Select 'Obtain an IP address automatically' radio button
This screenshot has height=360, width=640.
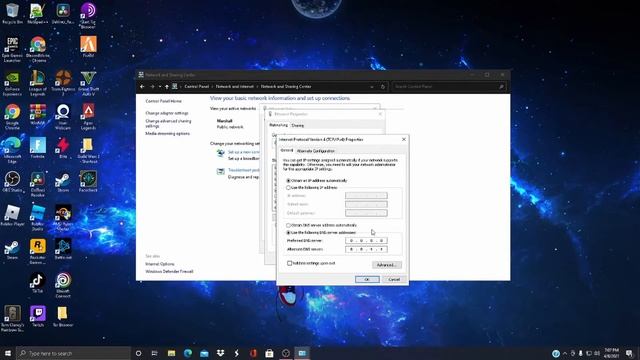[x=288, y=180]
